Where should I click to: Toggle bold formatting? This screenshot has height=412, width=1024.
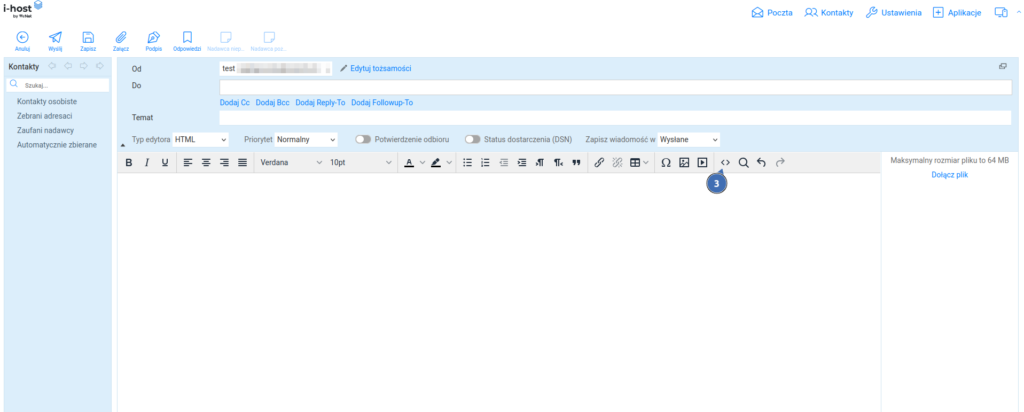[129, 162]
